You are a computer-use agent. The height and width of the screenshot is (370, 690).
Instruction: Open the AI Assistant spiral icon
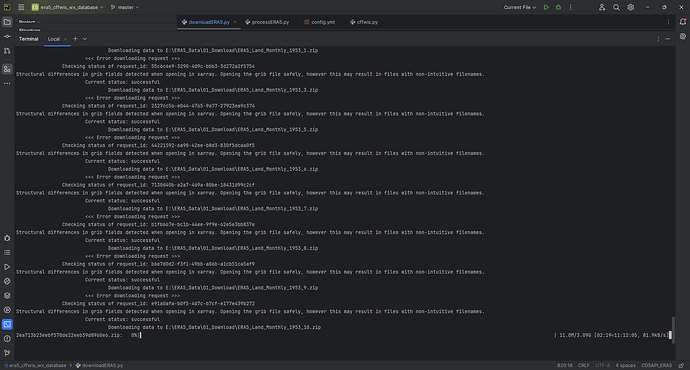point(683,37)
